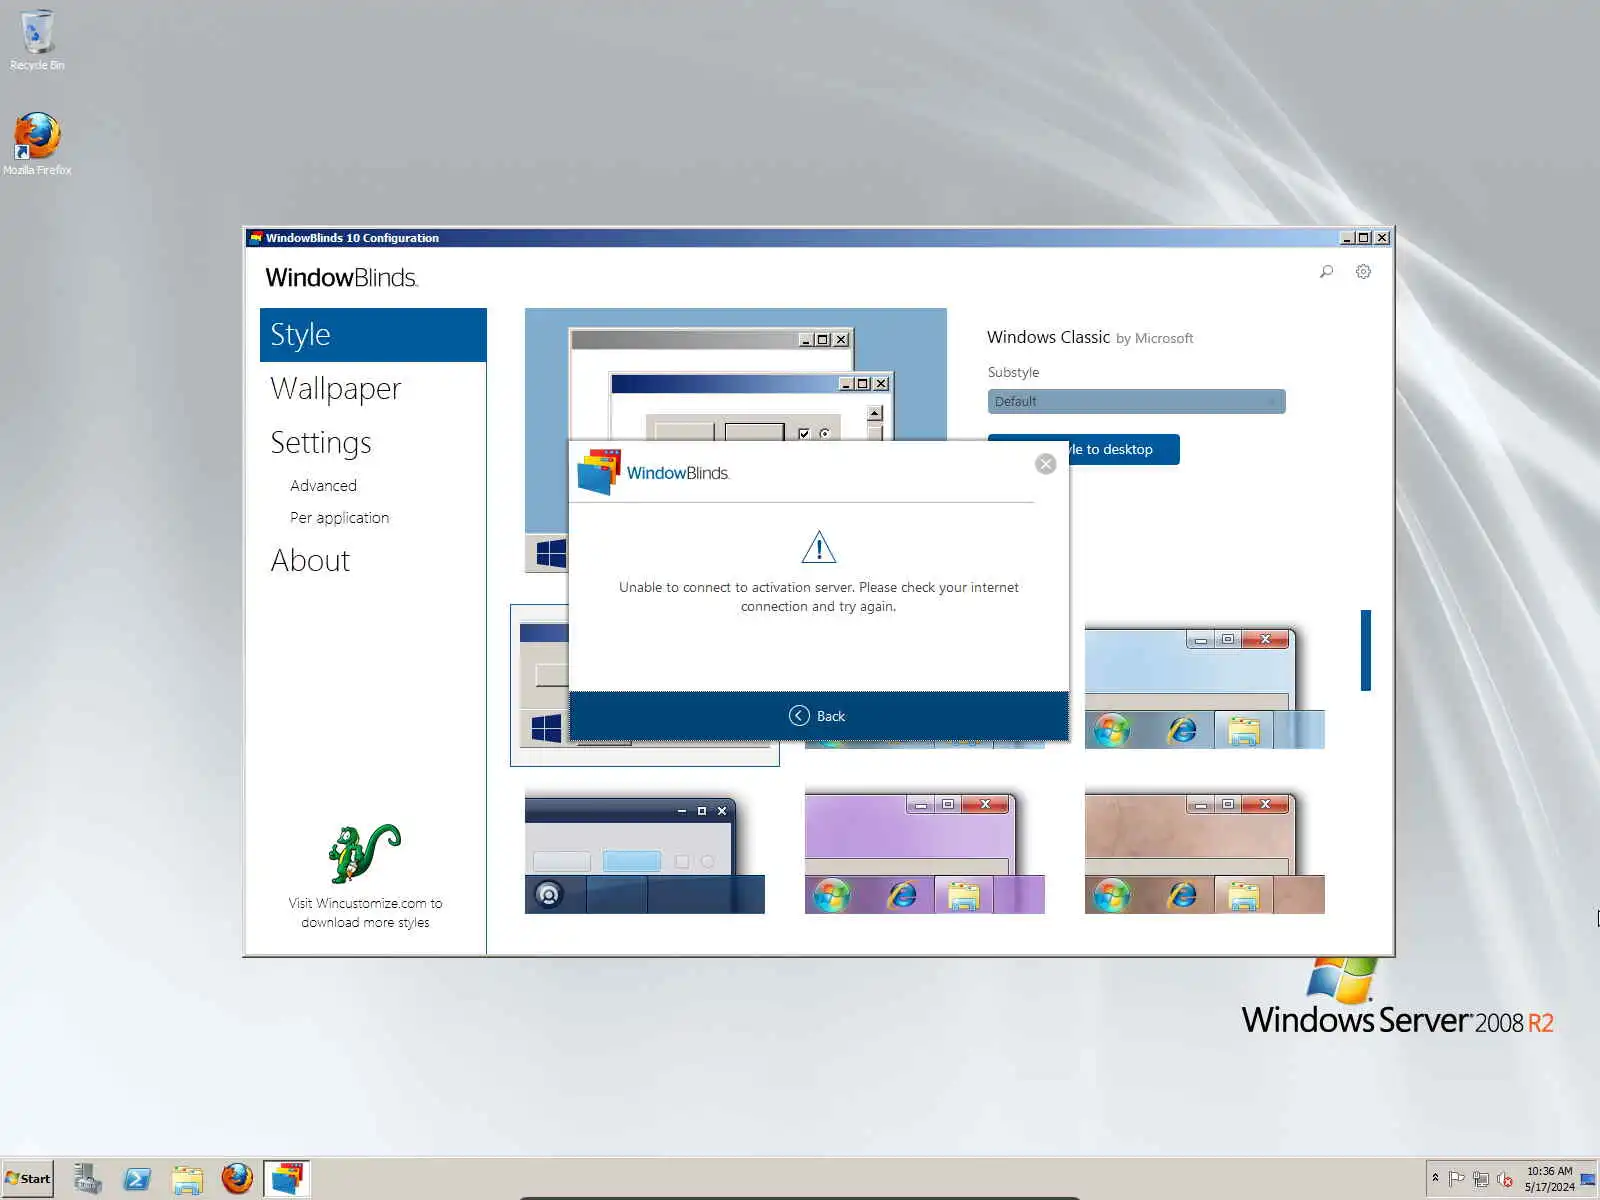The width and height of the screenshot is (1600, 1200).
Task: Open Firefox from taskbar
Action: (x=237, y=1179)
